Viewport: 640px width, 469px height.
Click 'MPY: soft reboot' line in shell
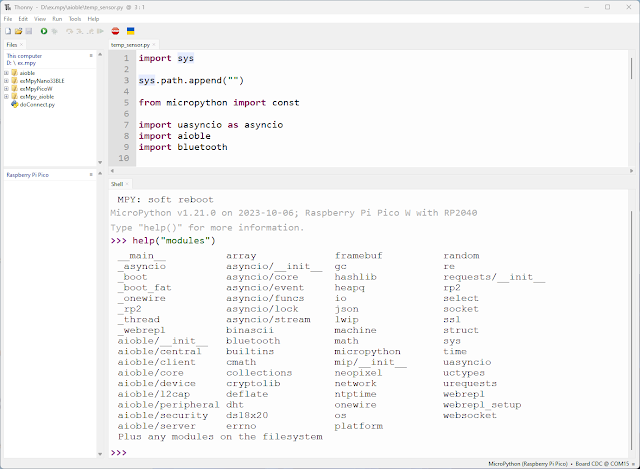click(165, 200)
